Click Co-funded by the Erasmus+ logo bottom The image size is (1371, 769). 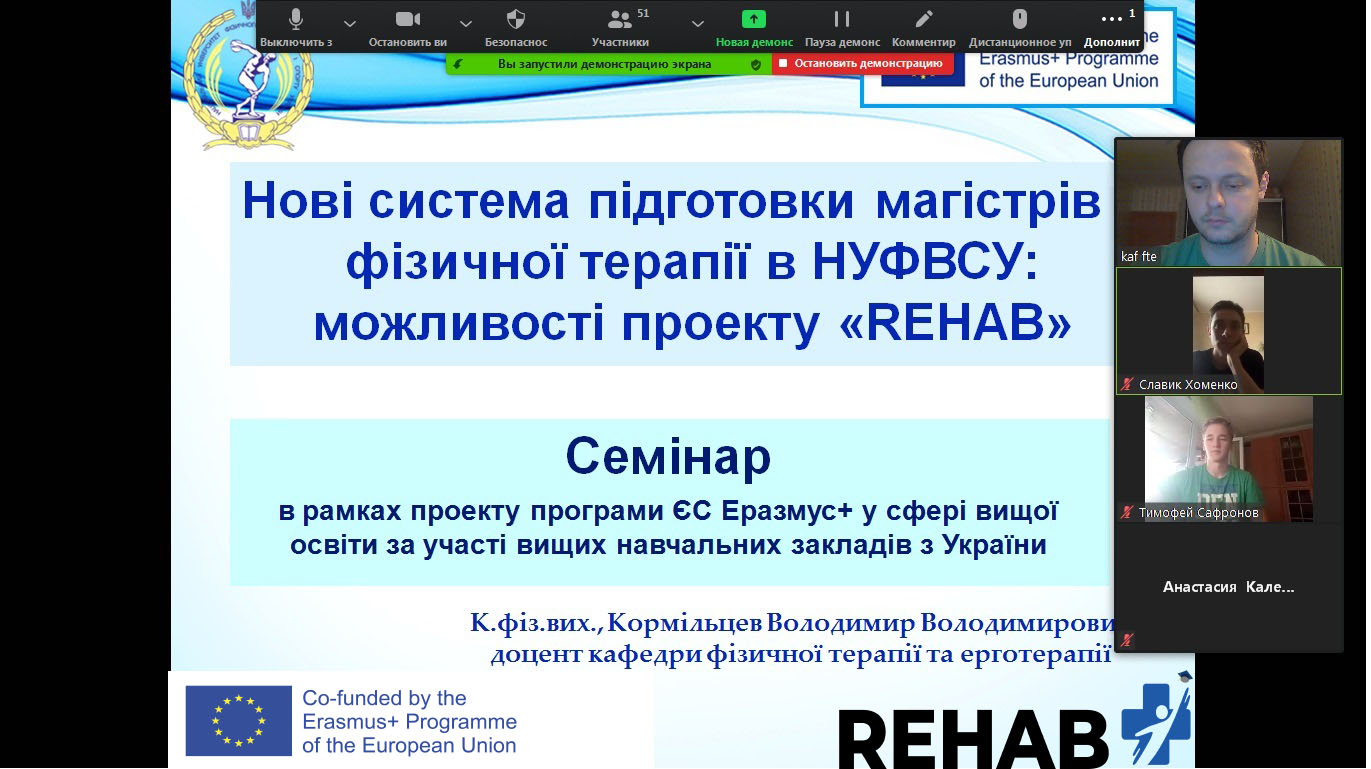(352, 721)
